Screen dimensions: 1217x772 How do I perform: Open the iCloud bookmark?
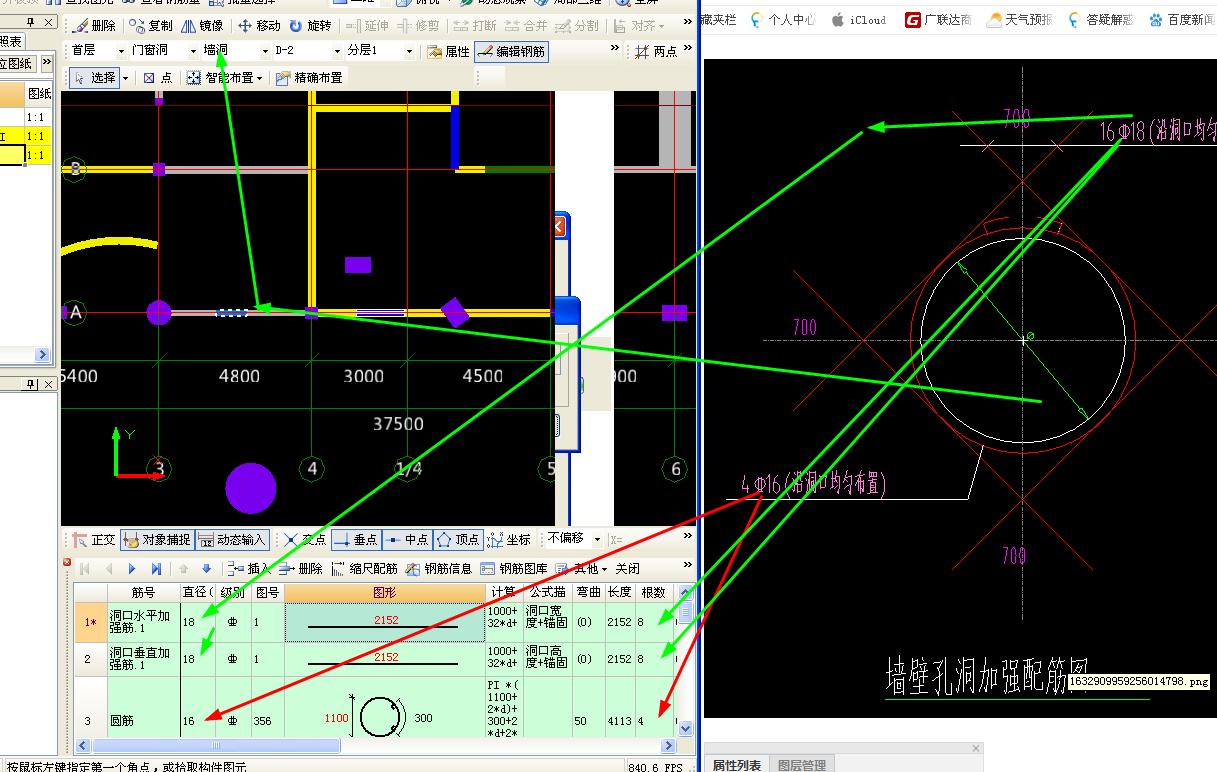[859, 19]
